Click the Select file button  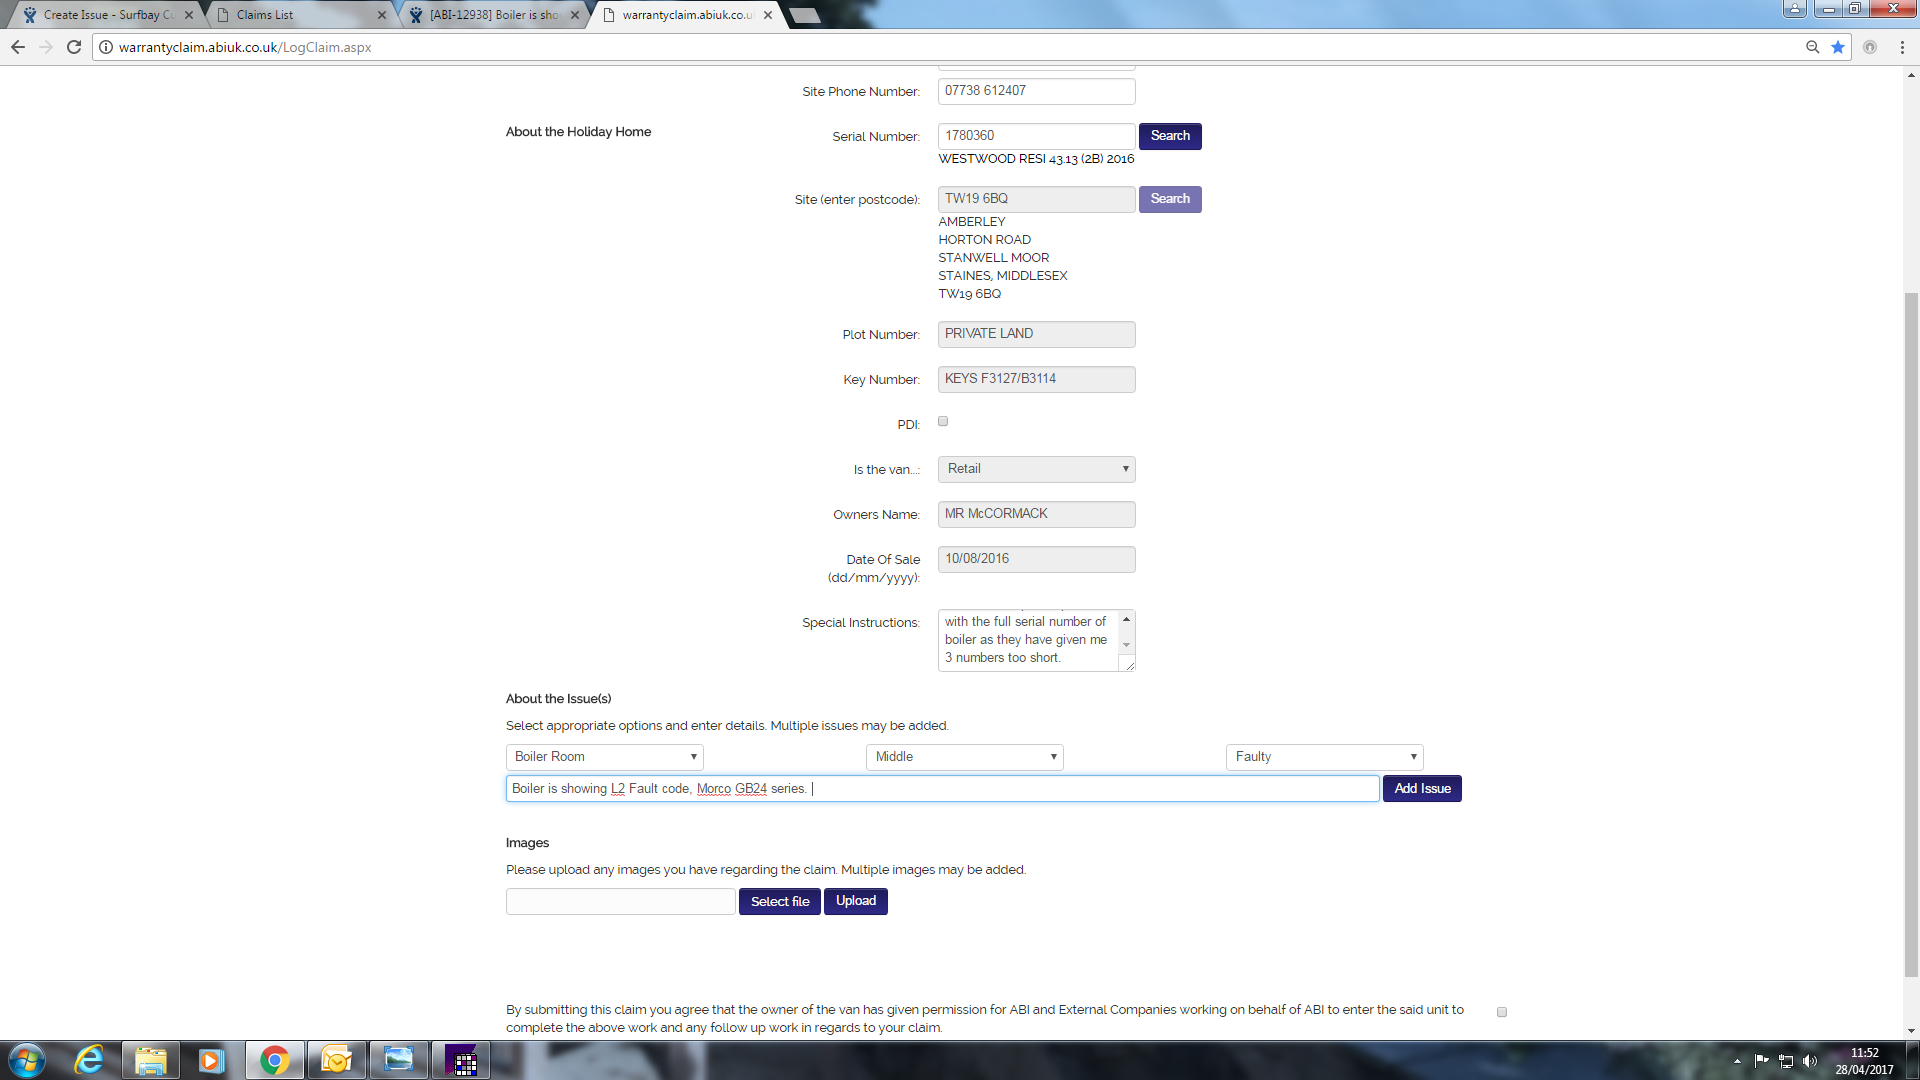point(779,902)
